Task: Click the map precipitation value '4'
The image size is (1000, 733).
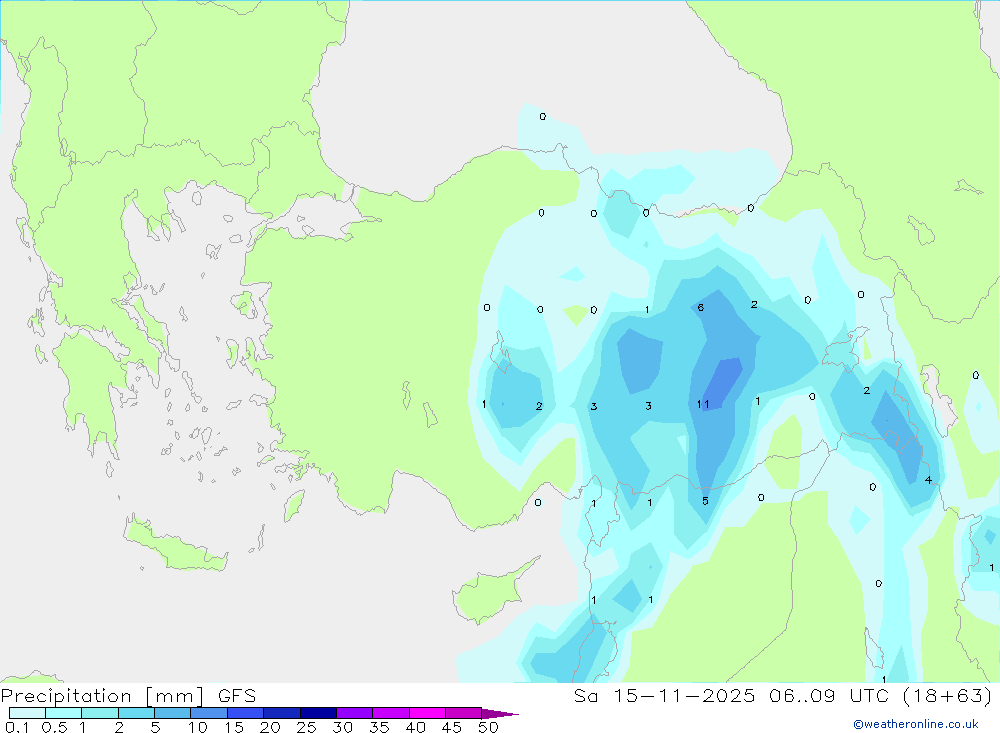Action: (928, 480)
